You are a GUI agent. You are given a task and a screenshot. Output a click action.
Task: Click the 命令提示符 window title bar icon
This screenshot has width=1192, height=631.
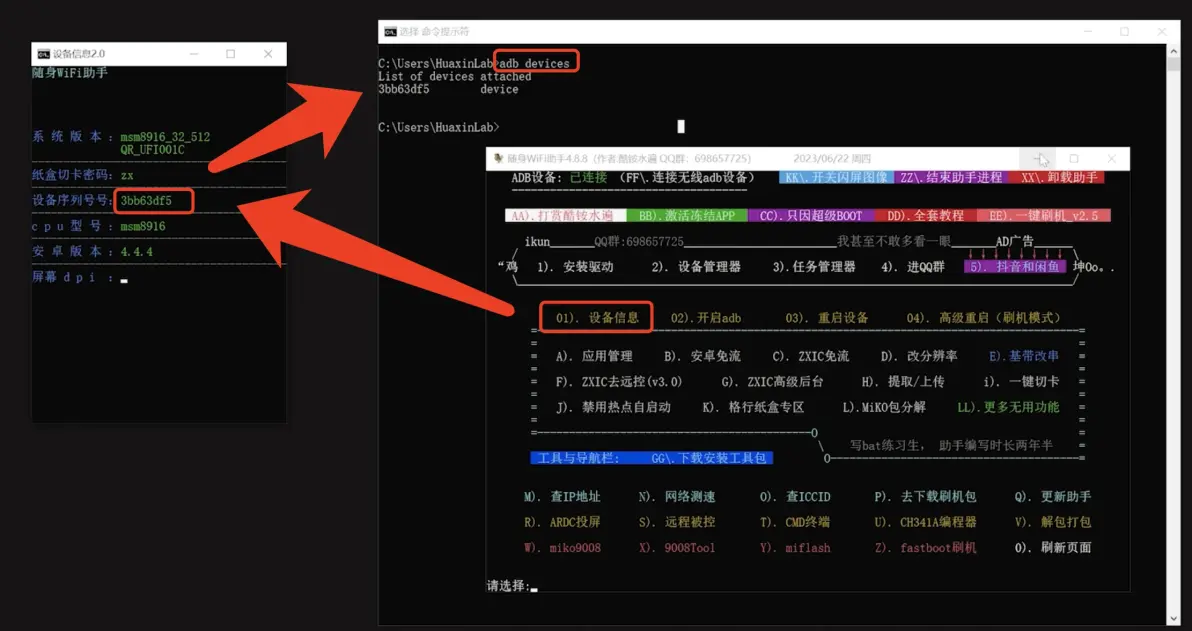tap(390, 32)
